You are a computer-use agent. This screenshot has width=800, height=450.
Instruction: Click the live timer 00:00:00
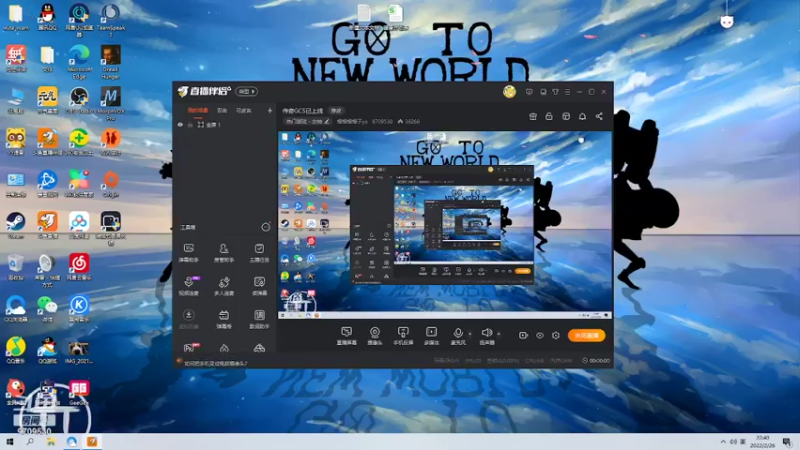coord(596,361)
